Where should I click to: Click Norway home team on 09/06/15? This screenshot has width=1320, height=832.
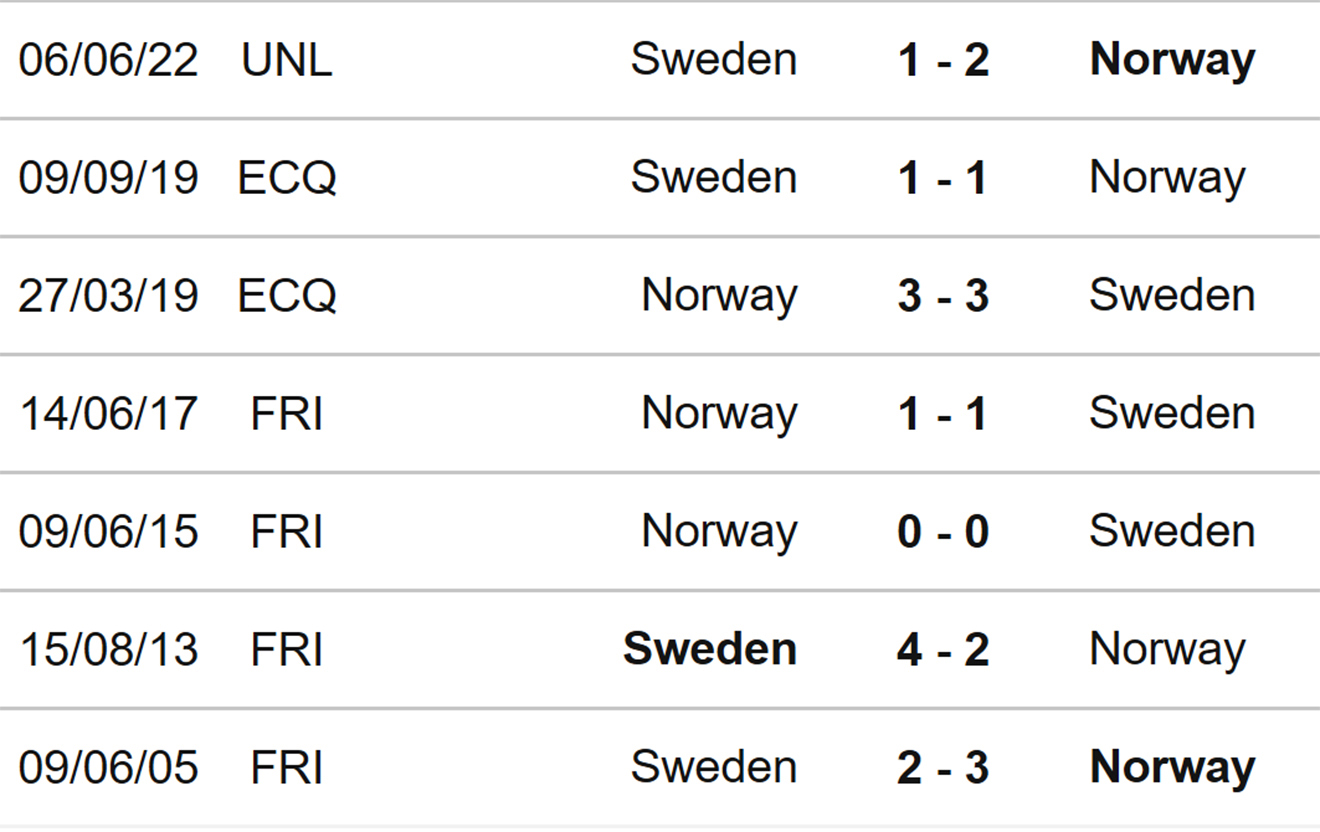point(719,533)
